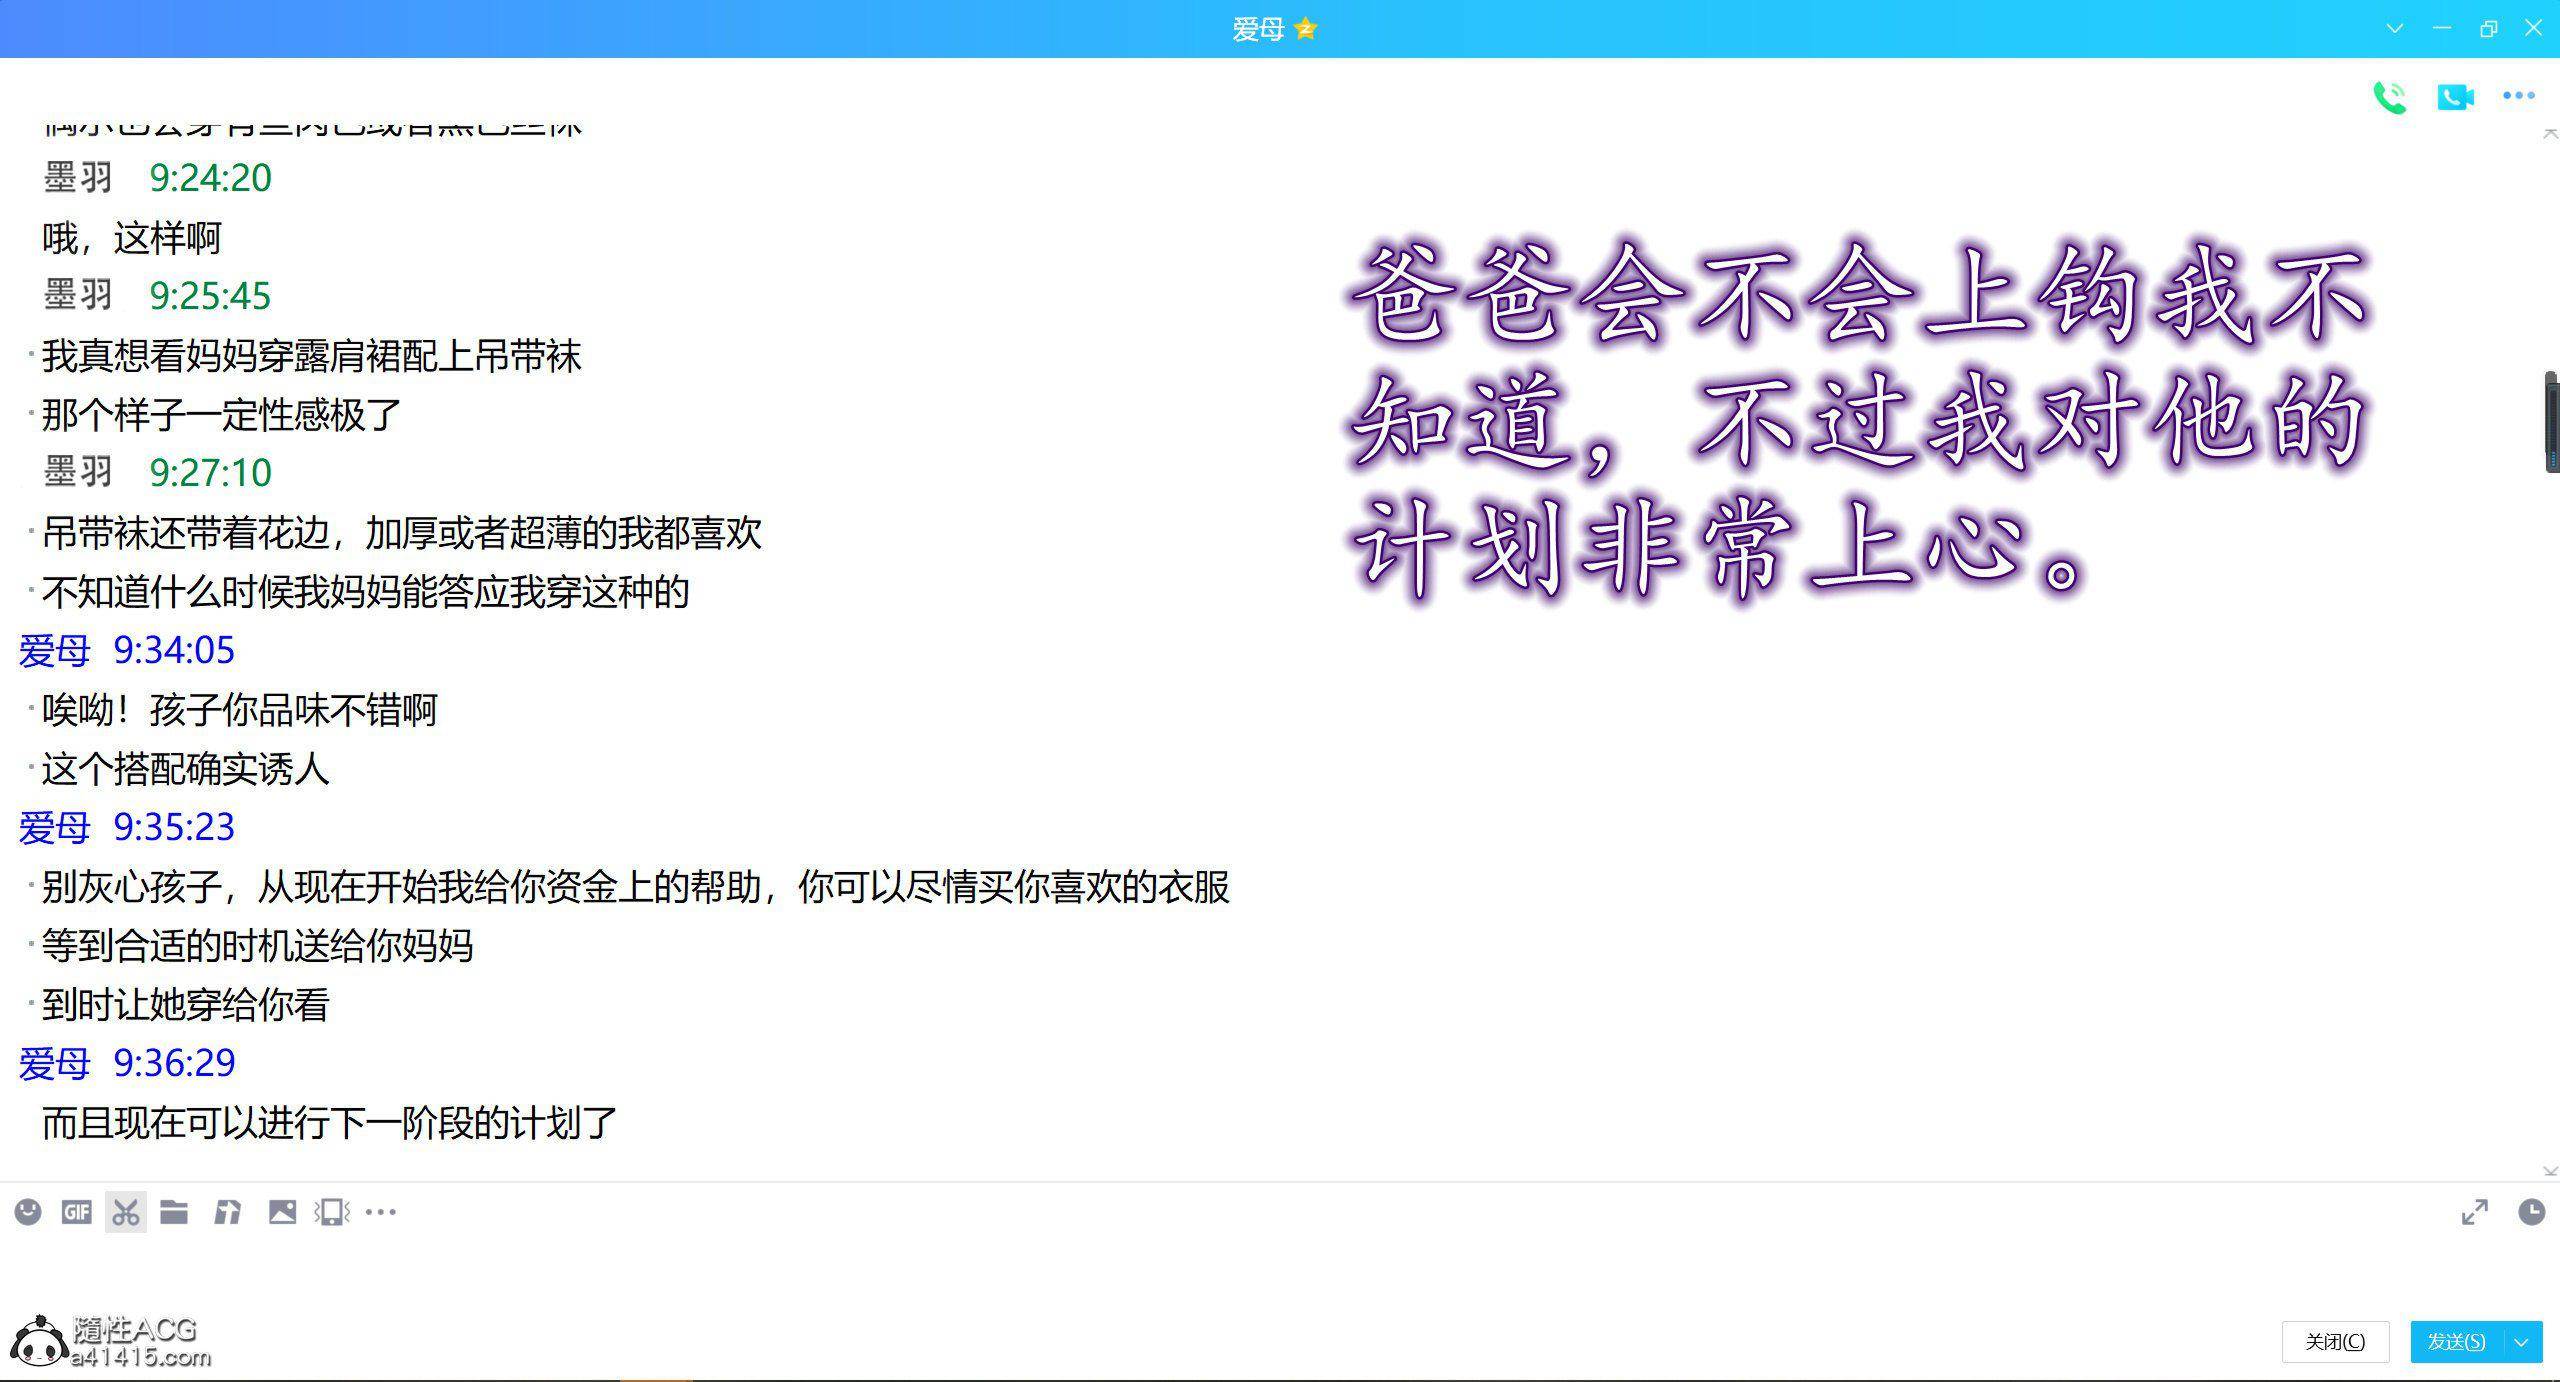The width and height of the screenshot is (2560, 1382).
Task: Open the send button dropdown arrow
Action: [x=2522, y=1342]
